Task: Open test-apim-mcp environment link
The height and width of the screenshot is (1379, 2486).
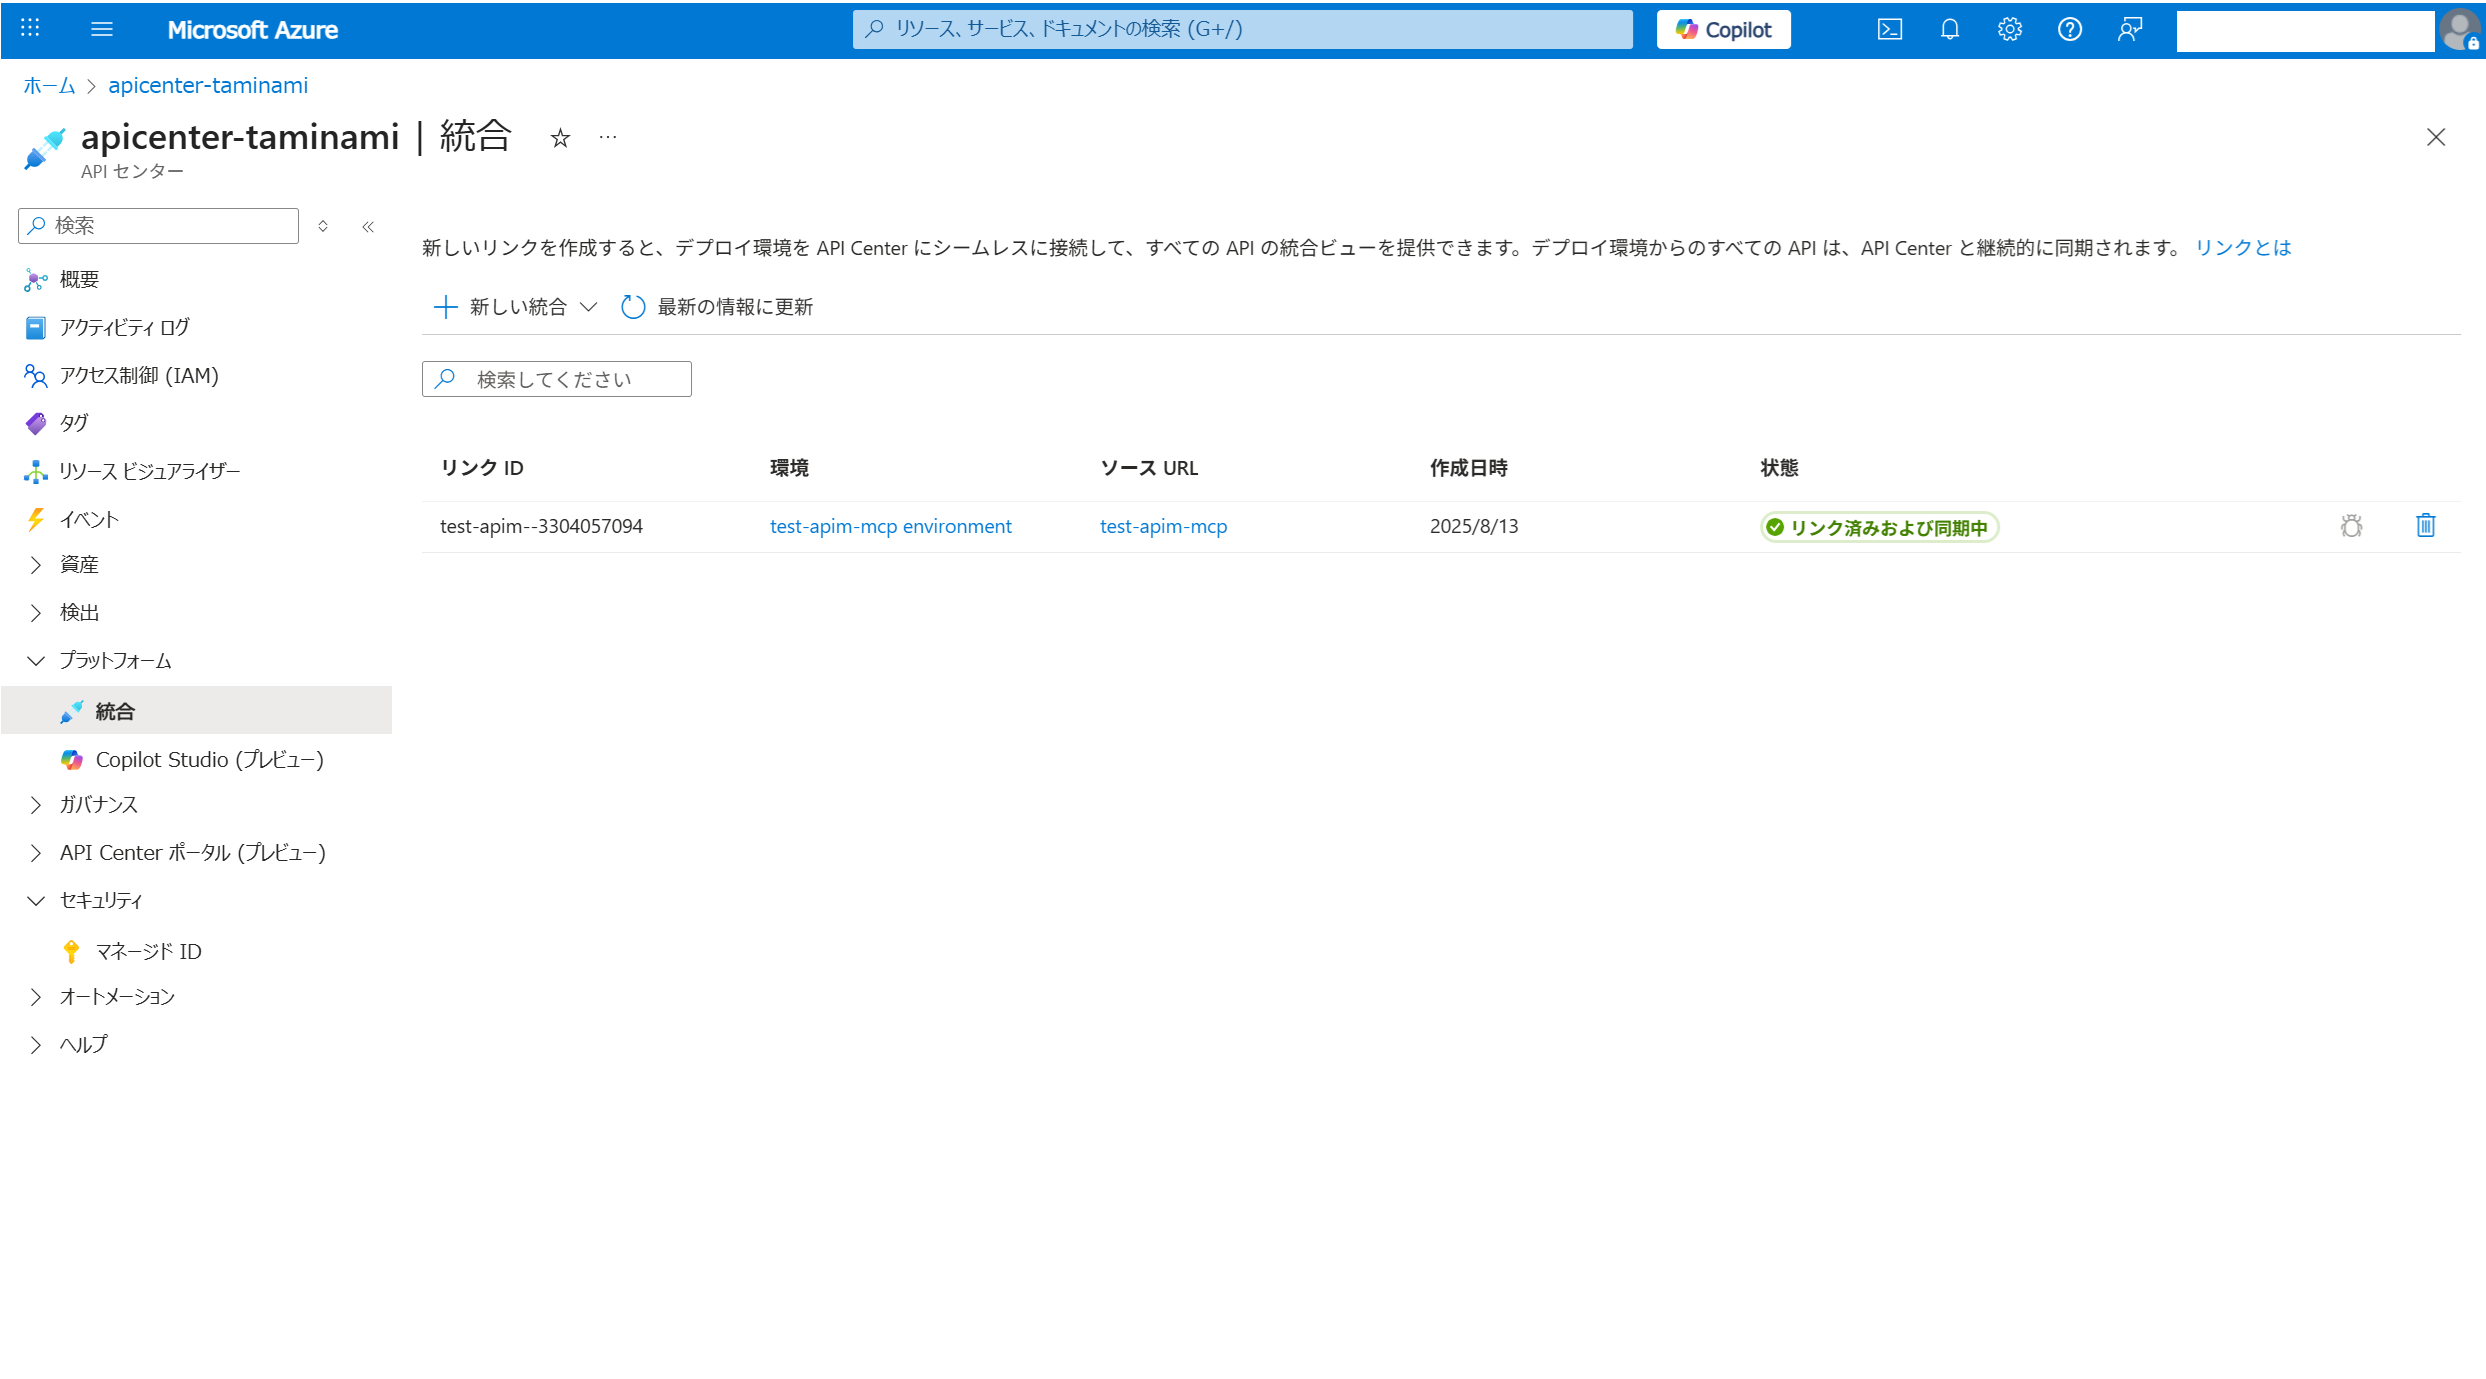Action: (x=890, y=526)
